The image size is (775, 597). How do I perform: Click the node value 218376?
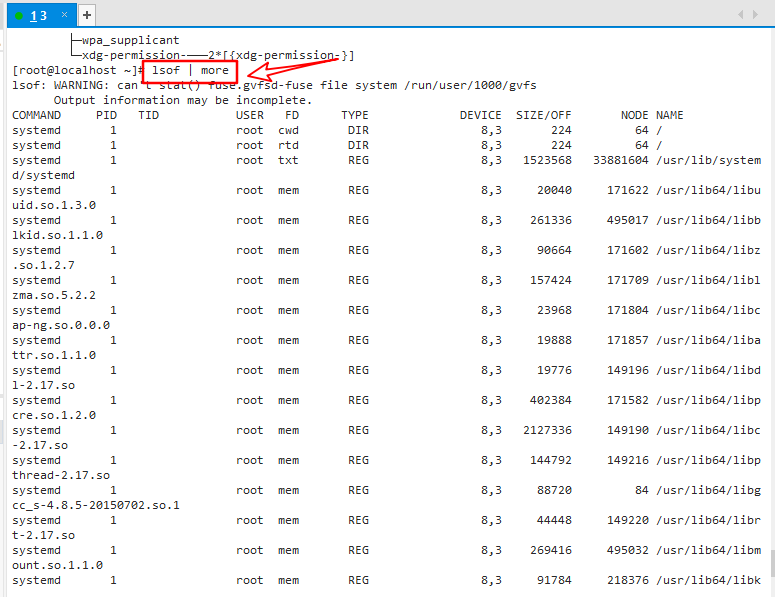628,580
